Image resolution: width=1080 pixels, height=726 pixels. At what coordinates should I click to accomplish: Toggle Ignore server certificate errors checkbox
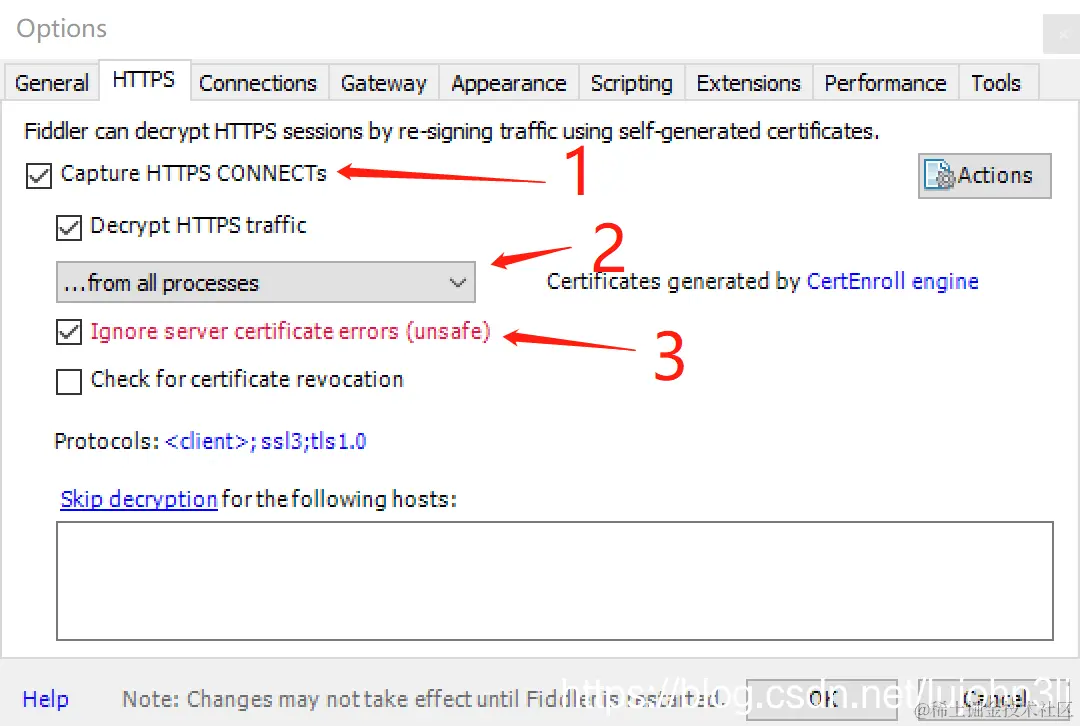(69, 332)
